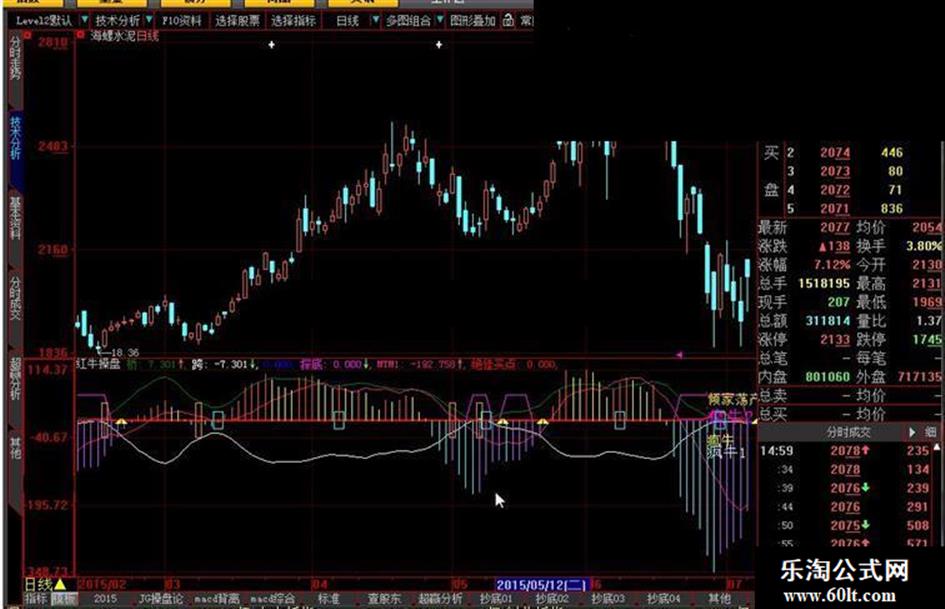Click the green down arrow in the :39 trade row
This screenshot has width=945, height=609.
coord(865,487)
